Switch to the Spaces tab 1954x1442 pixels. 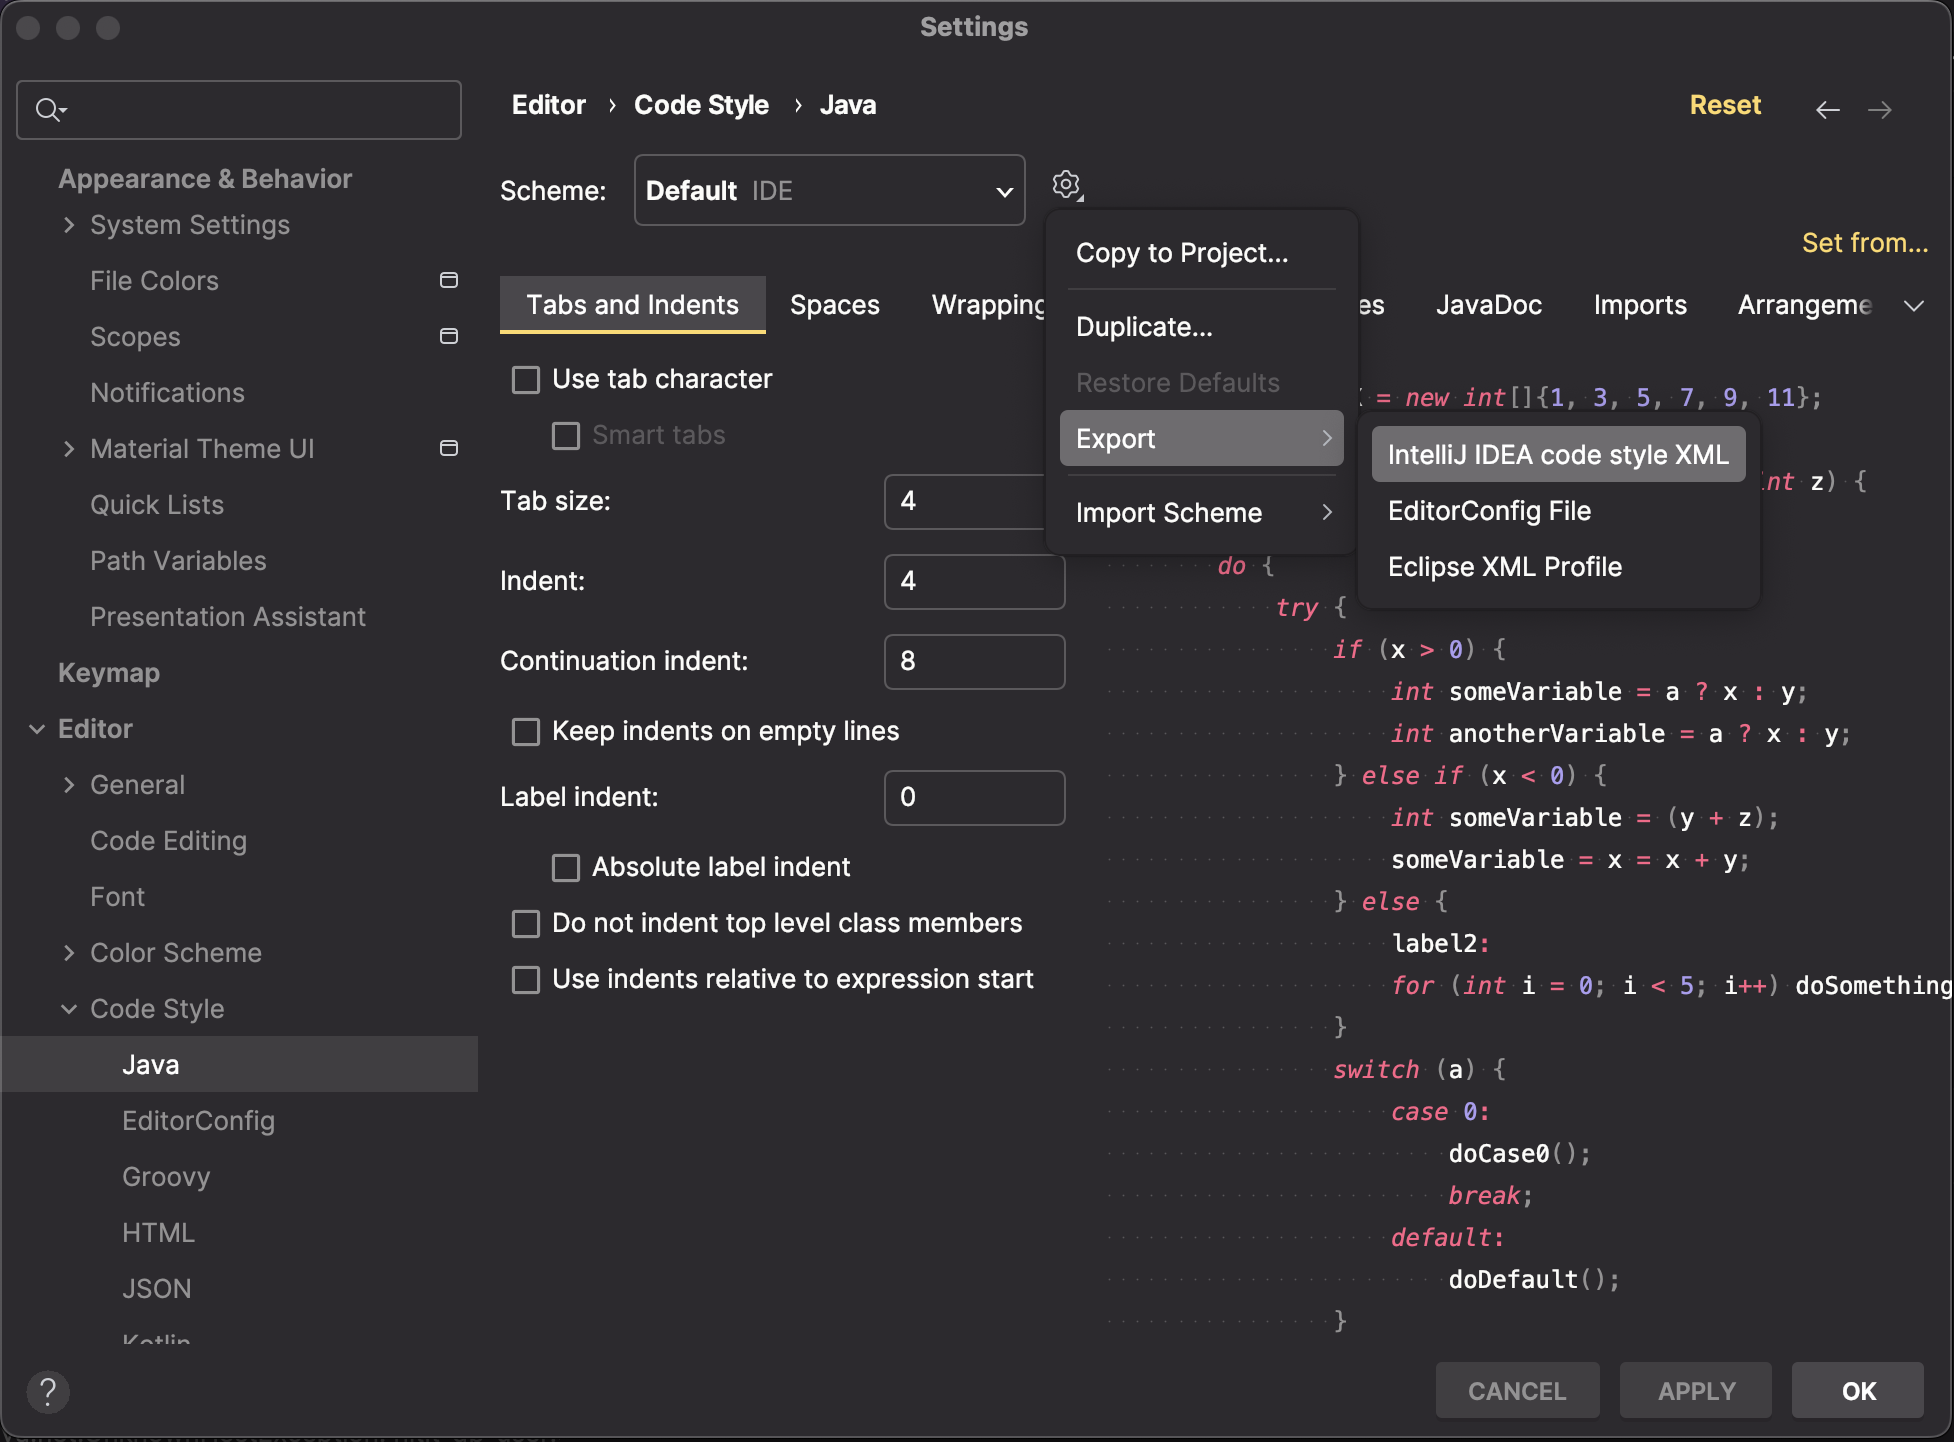point(834,305)
